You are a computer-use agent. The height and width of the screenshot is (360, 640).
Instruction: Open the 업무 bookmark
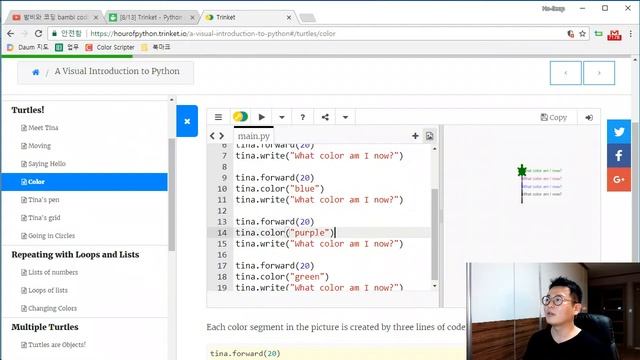coord(67,47)
